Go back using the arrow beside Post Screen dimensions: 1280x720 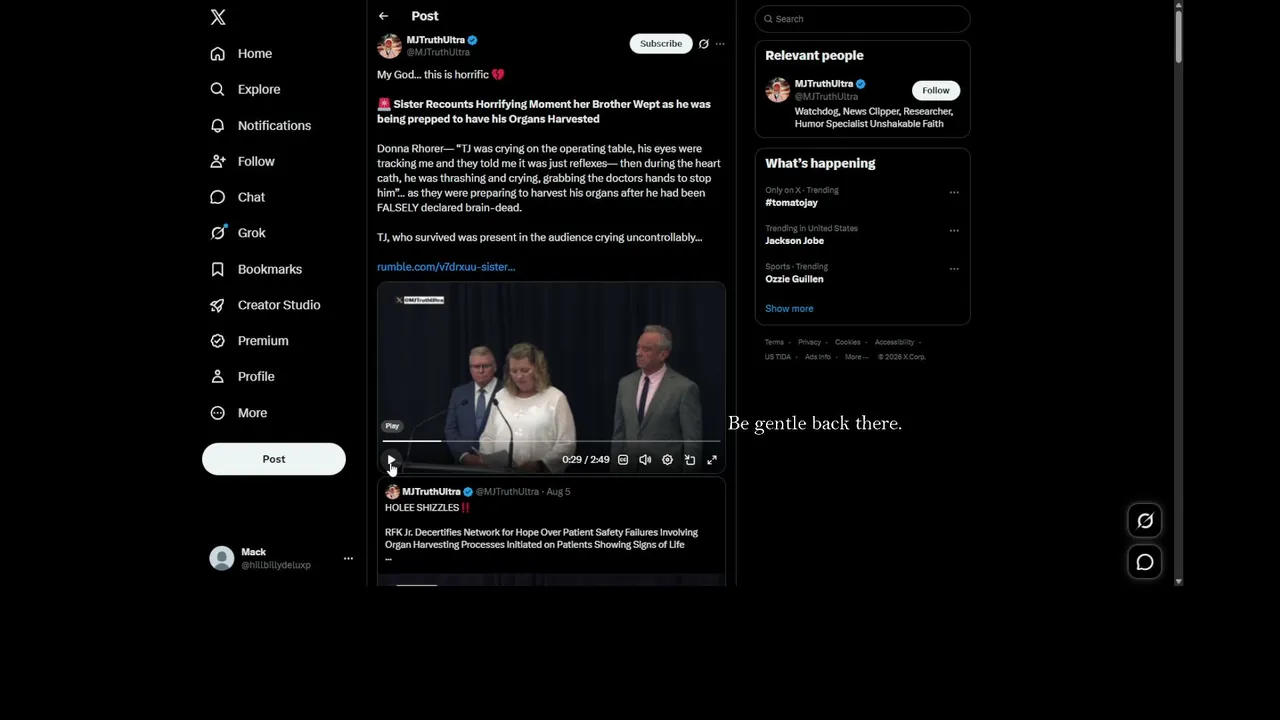click(383, 16)
